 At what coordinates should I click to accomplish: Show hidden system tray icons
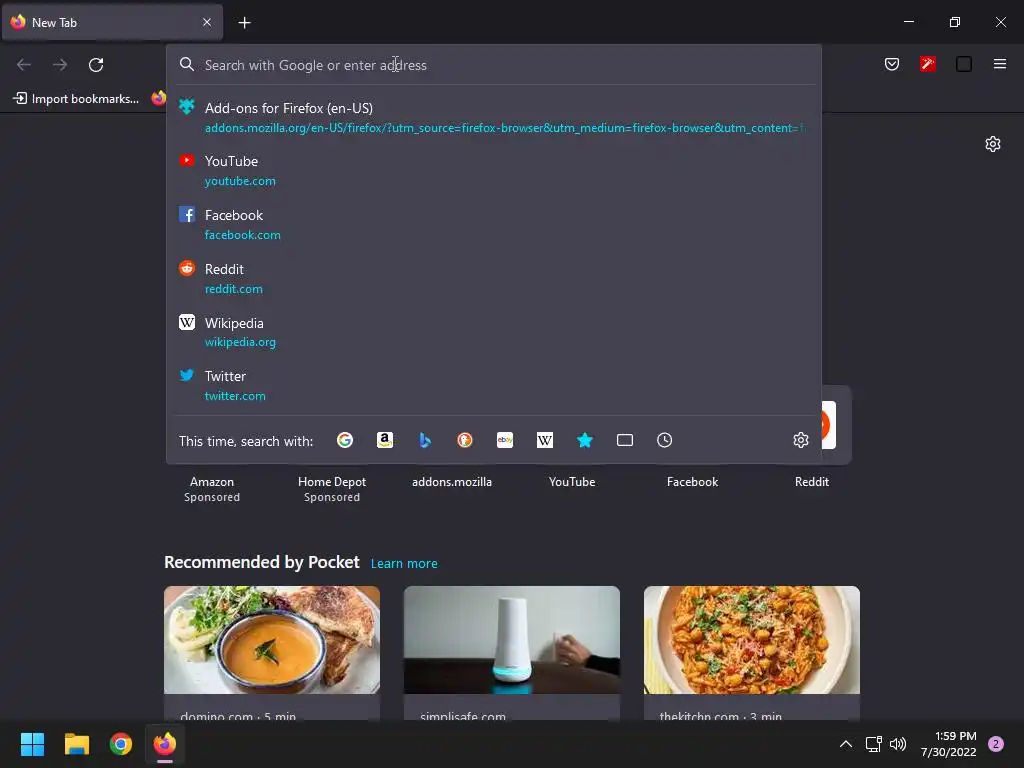coord(846,744)
